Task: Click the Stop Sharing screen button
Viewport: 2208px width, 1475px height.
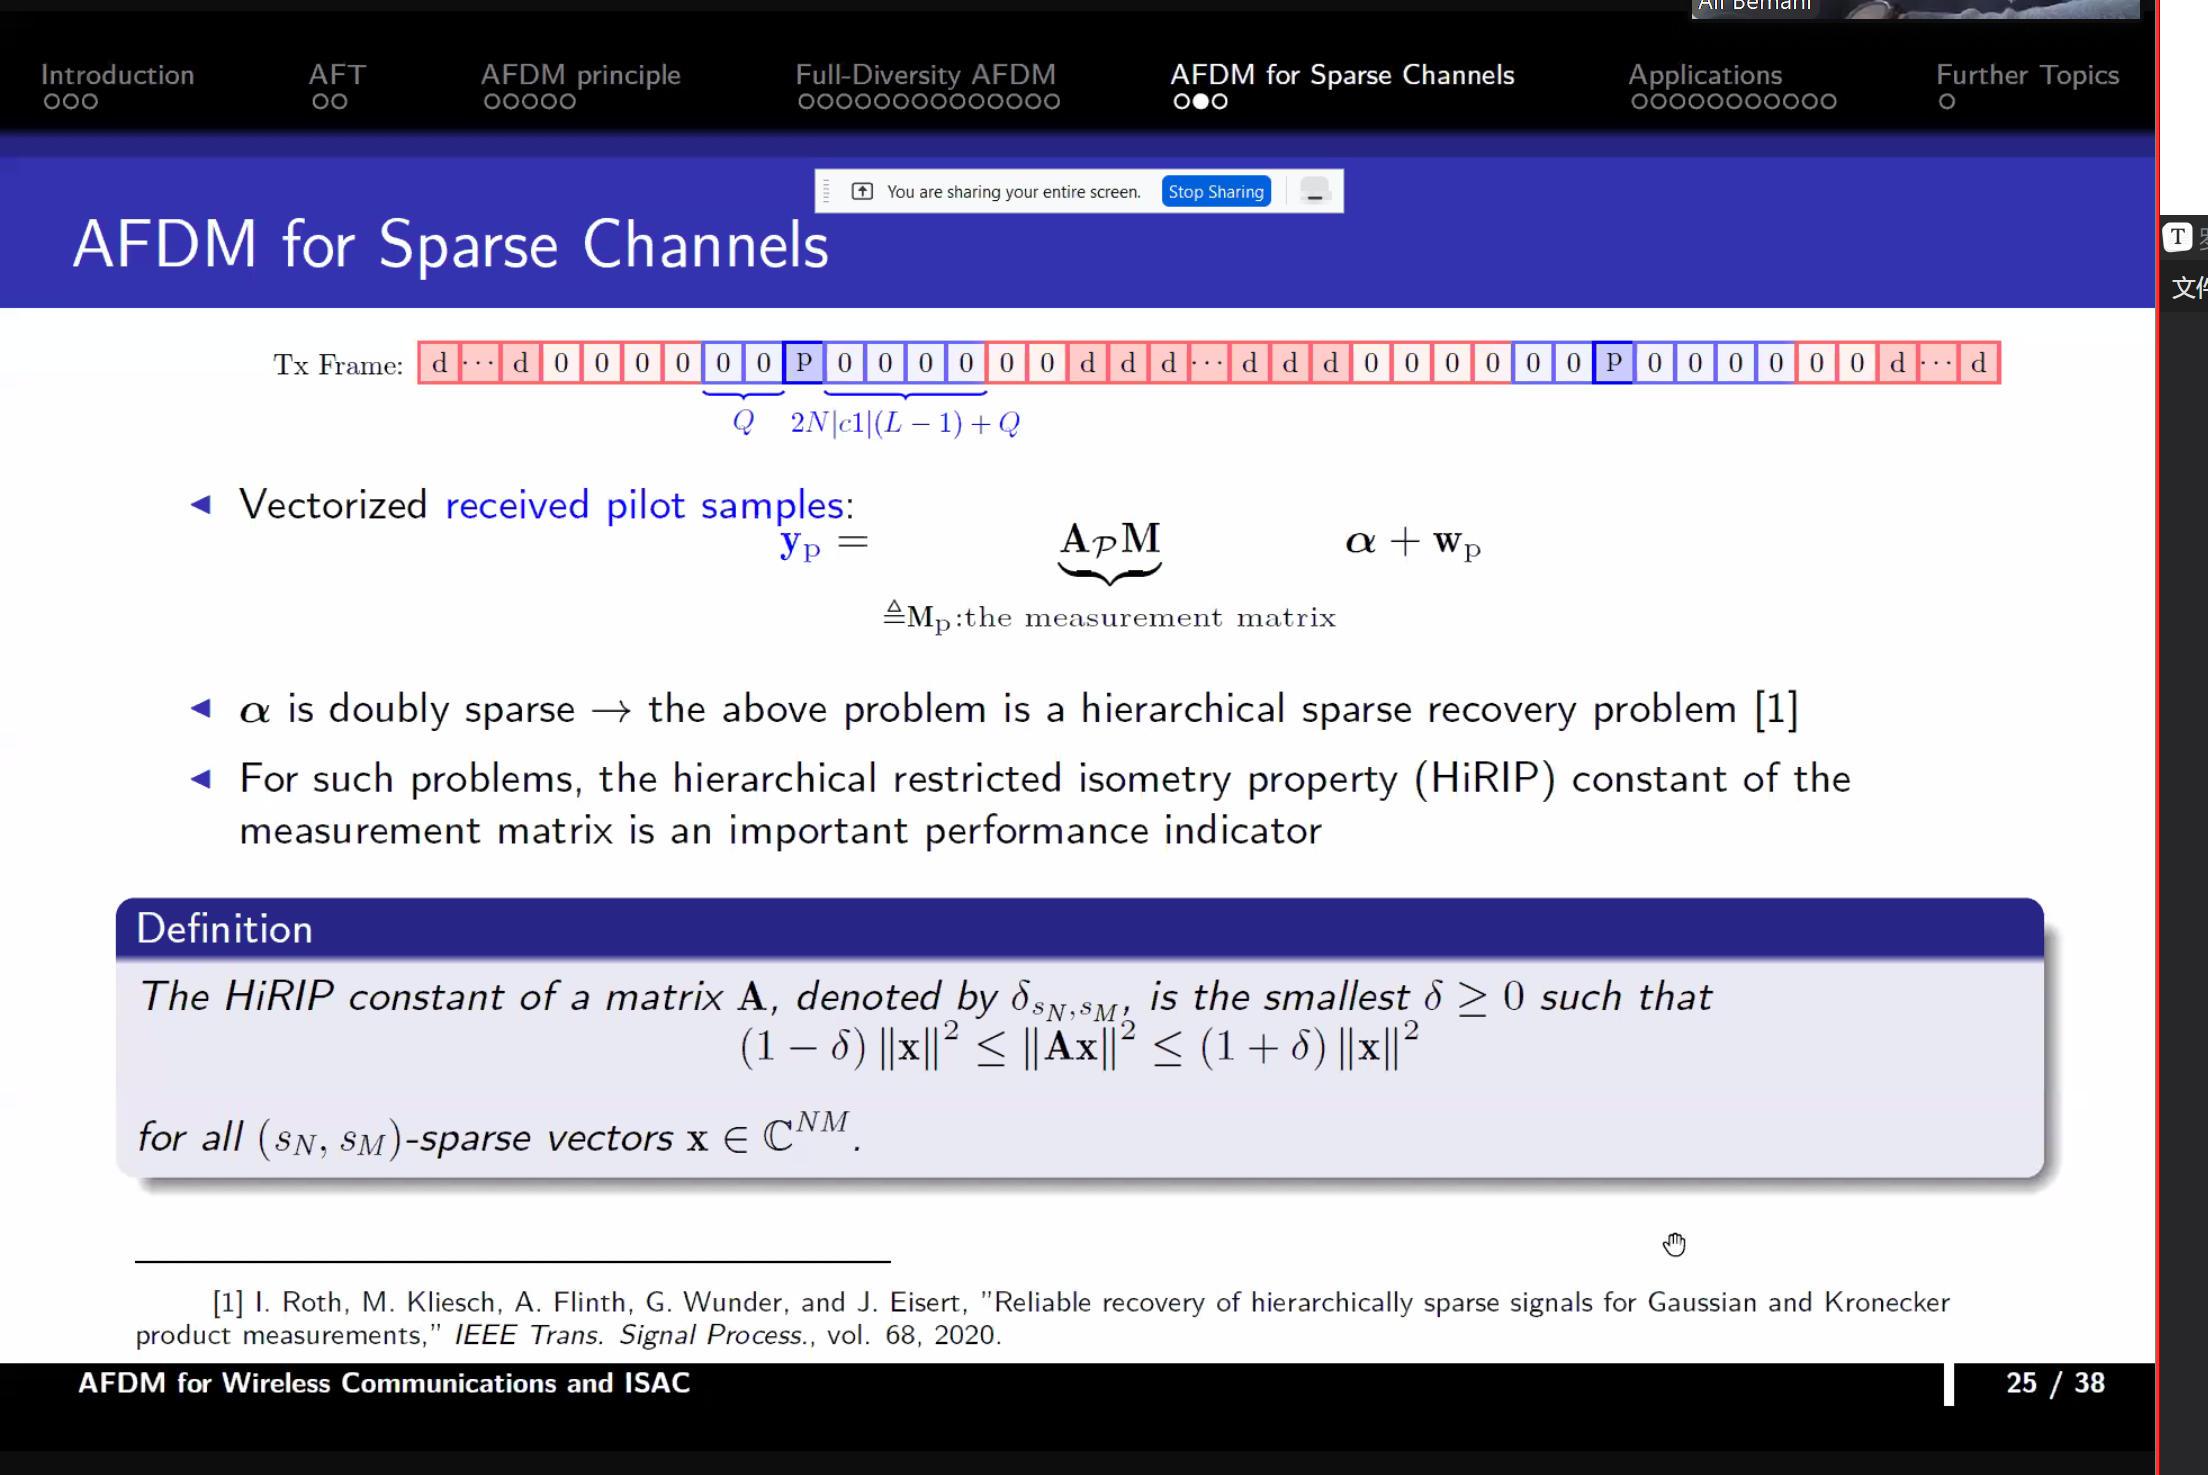Action: [1214, 191]
